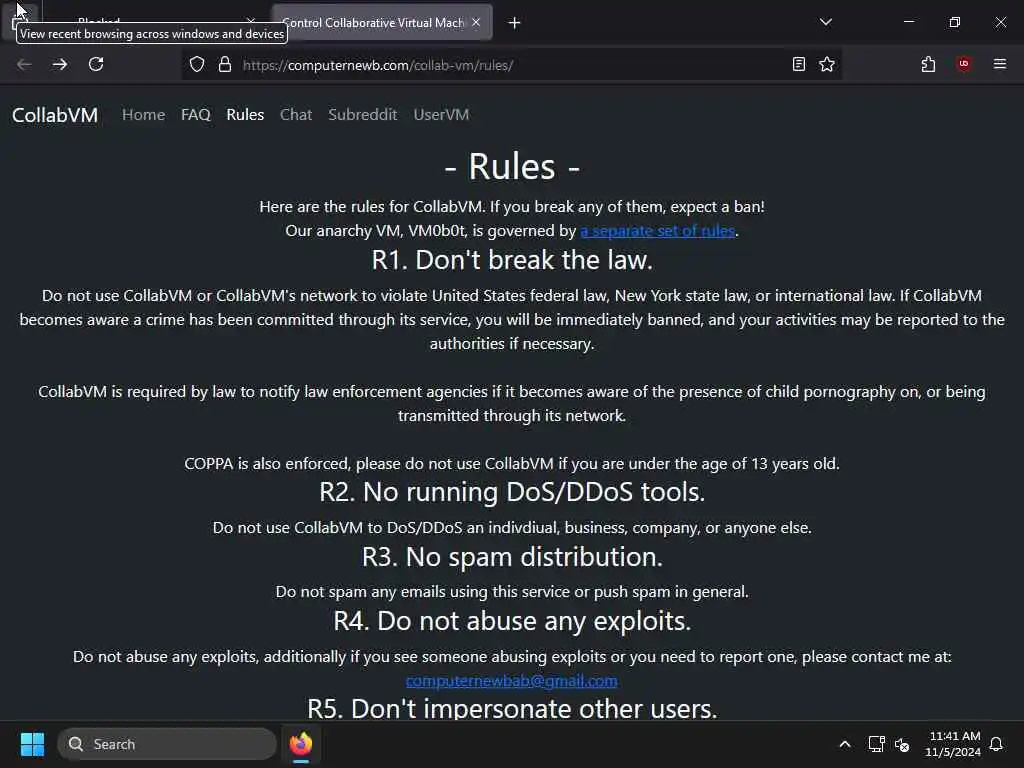This screenshot has height=768, width=1024.
Task: Go back using the browser back arrow
Action: tap(24, 64)
